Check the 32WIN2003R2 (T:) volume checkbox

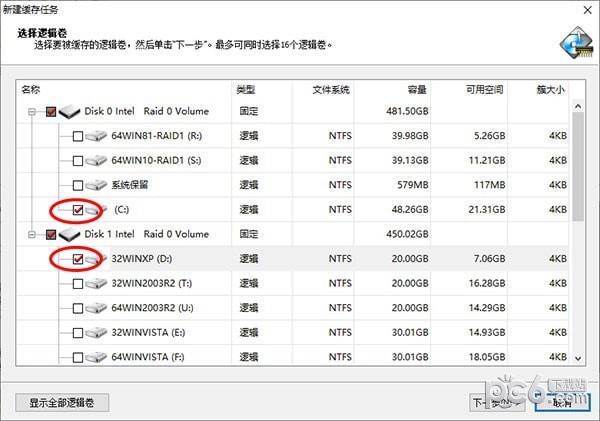point(78,284)
